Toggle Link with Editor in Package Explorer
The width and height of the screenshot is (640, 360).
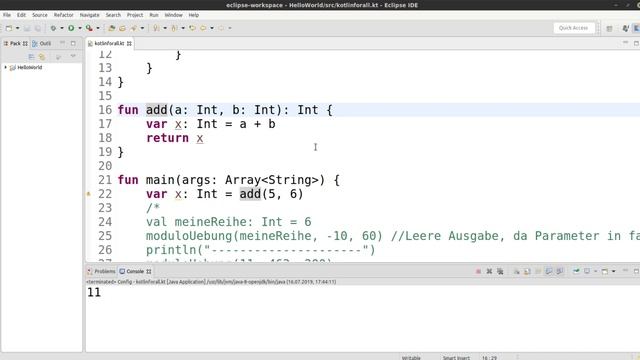coord(42,57)
